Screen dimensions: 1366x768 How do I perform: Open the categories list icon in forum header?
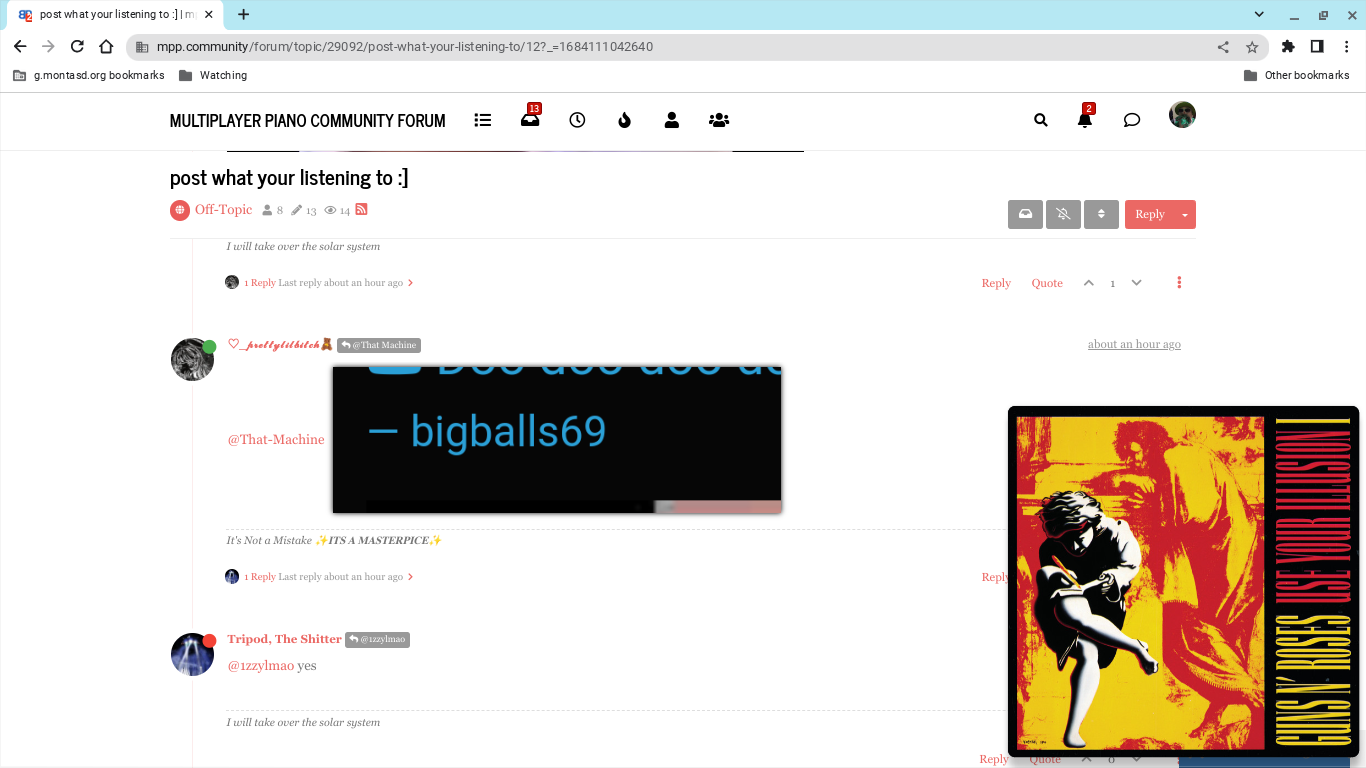coord(483,120)
